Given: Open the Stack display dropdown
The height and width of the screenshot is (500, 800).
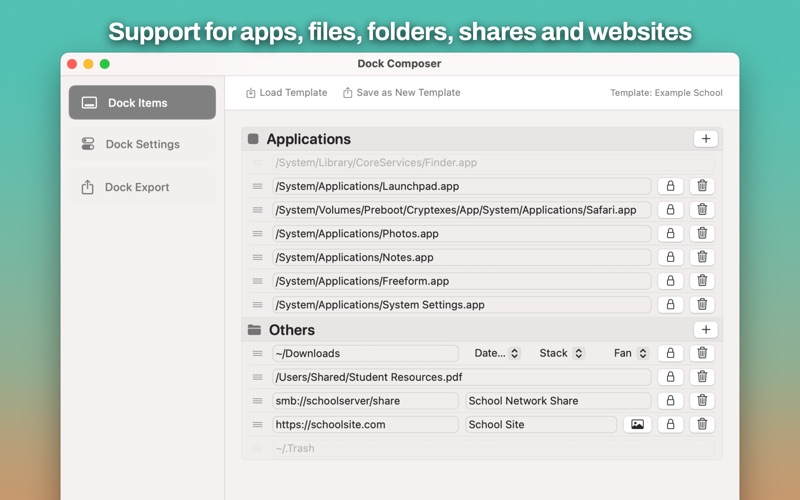Looking at the screenshot, I should point(561,353).
